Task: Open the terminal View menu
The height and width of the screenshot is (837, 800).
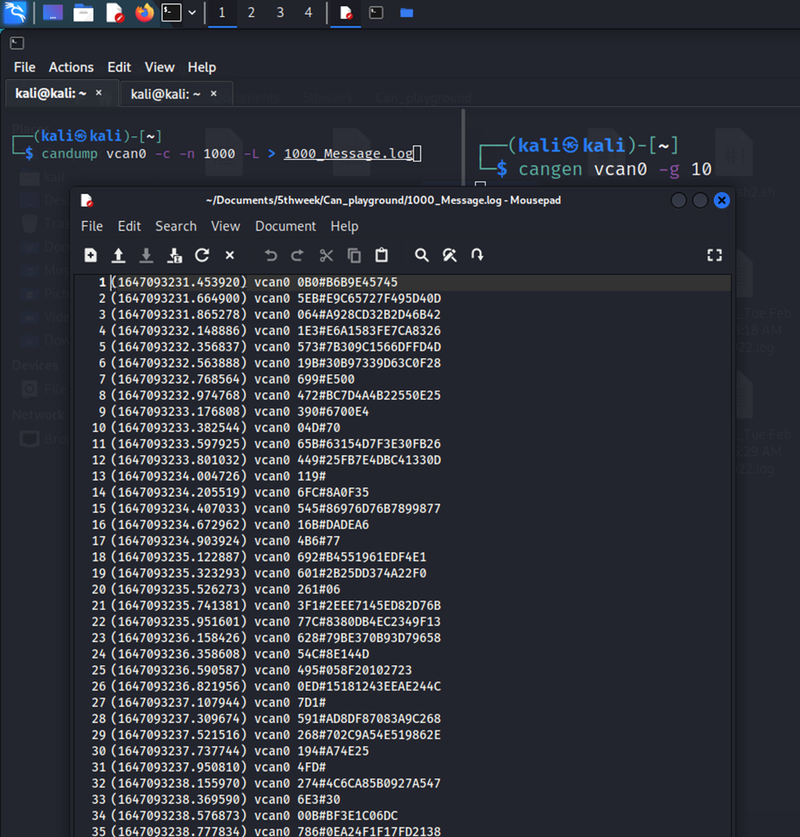Action: (160, 67)
